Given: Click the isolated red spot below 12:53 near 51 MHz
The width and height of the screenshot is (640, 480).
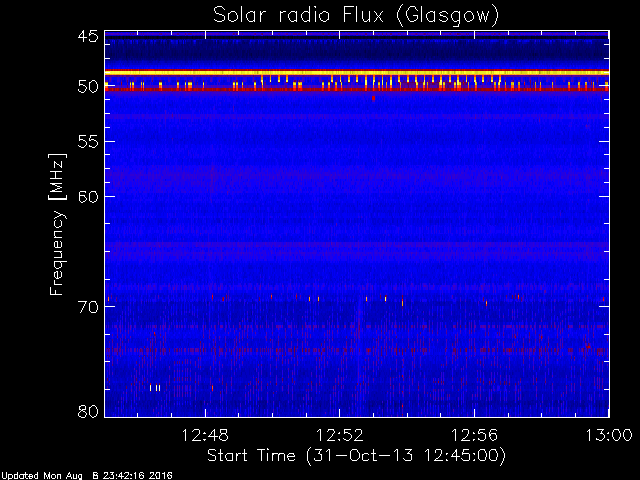Looking at the screenshot, I should [x=373, y=98].
